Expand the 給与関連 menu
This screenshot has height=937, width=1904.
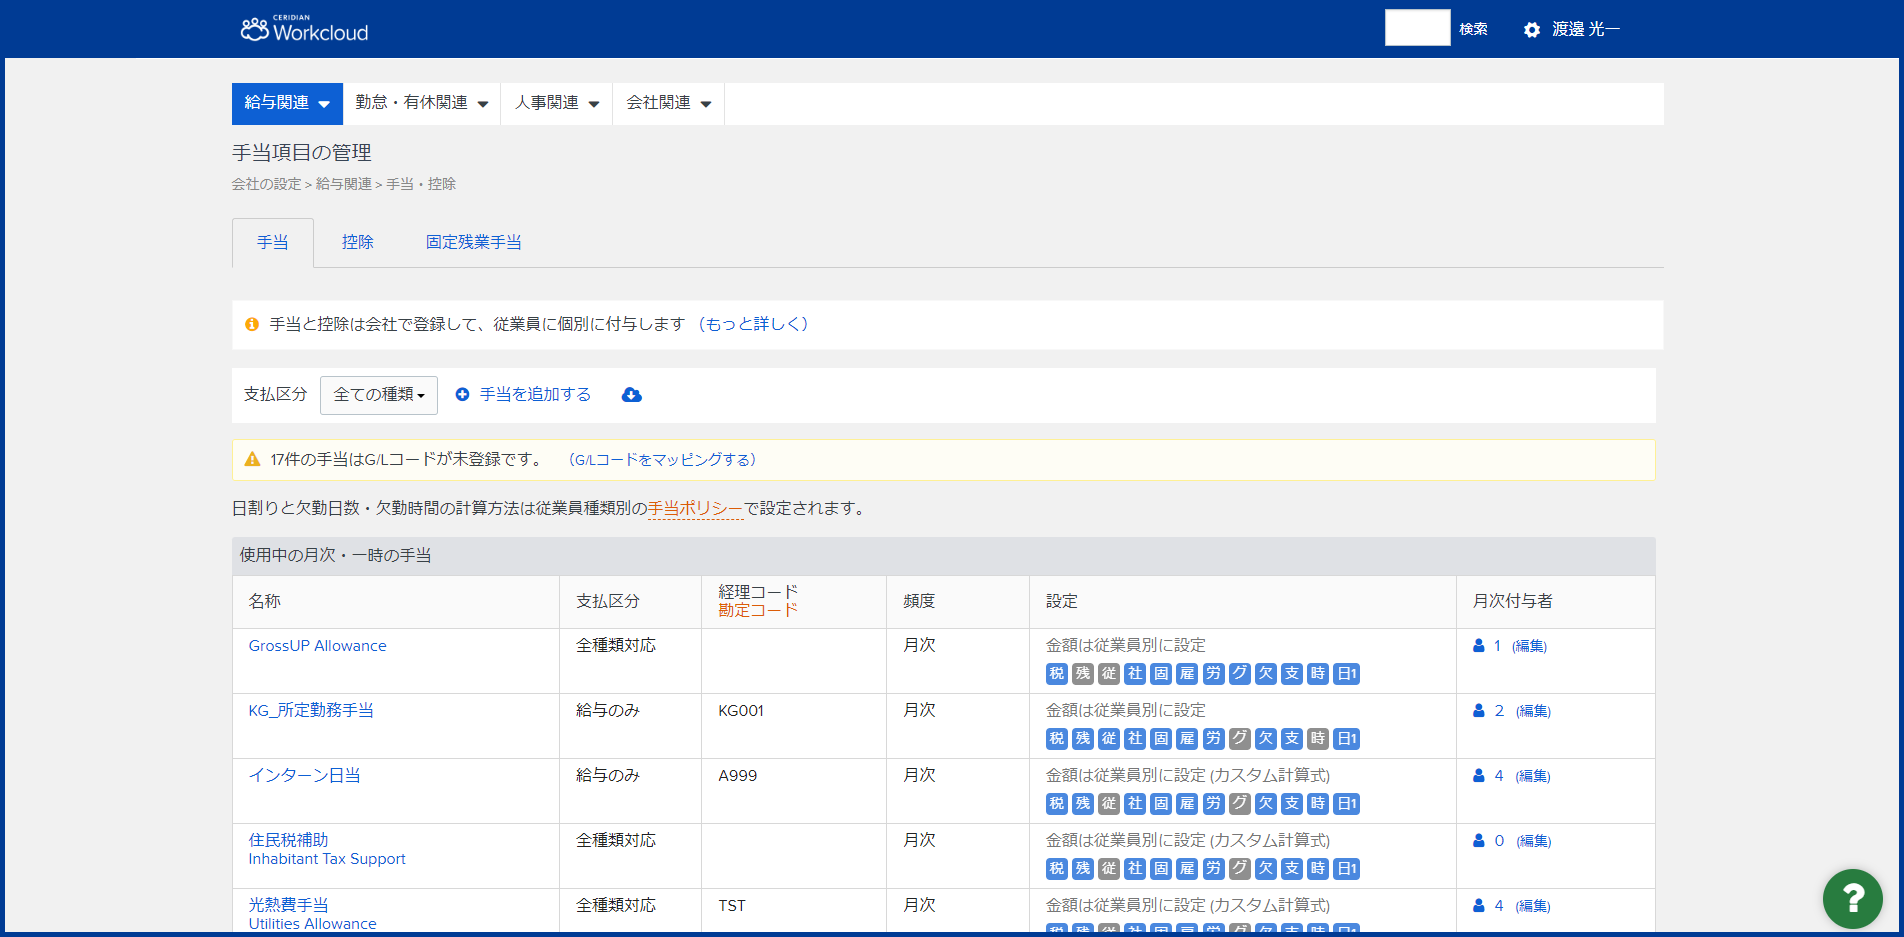pyautogui.click(x=287, y=103)
